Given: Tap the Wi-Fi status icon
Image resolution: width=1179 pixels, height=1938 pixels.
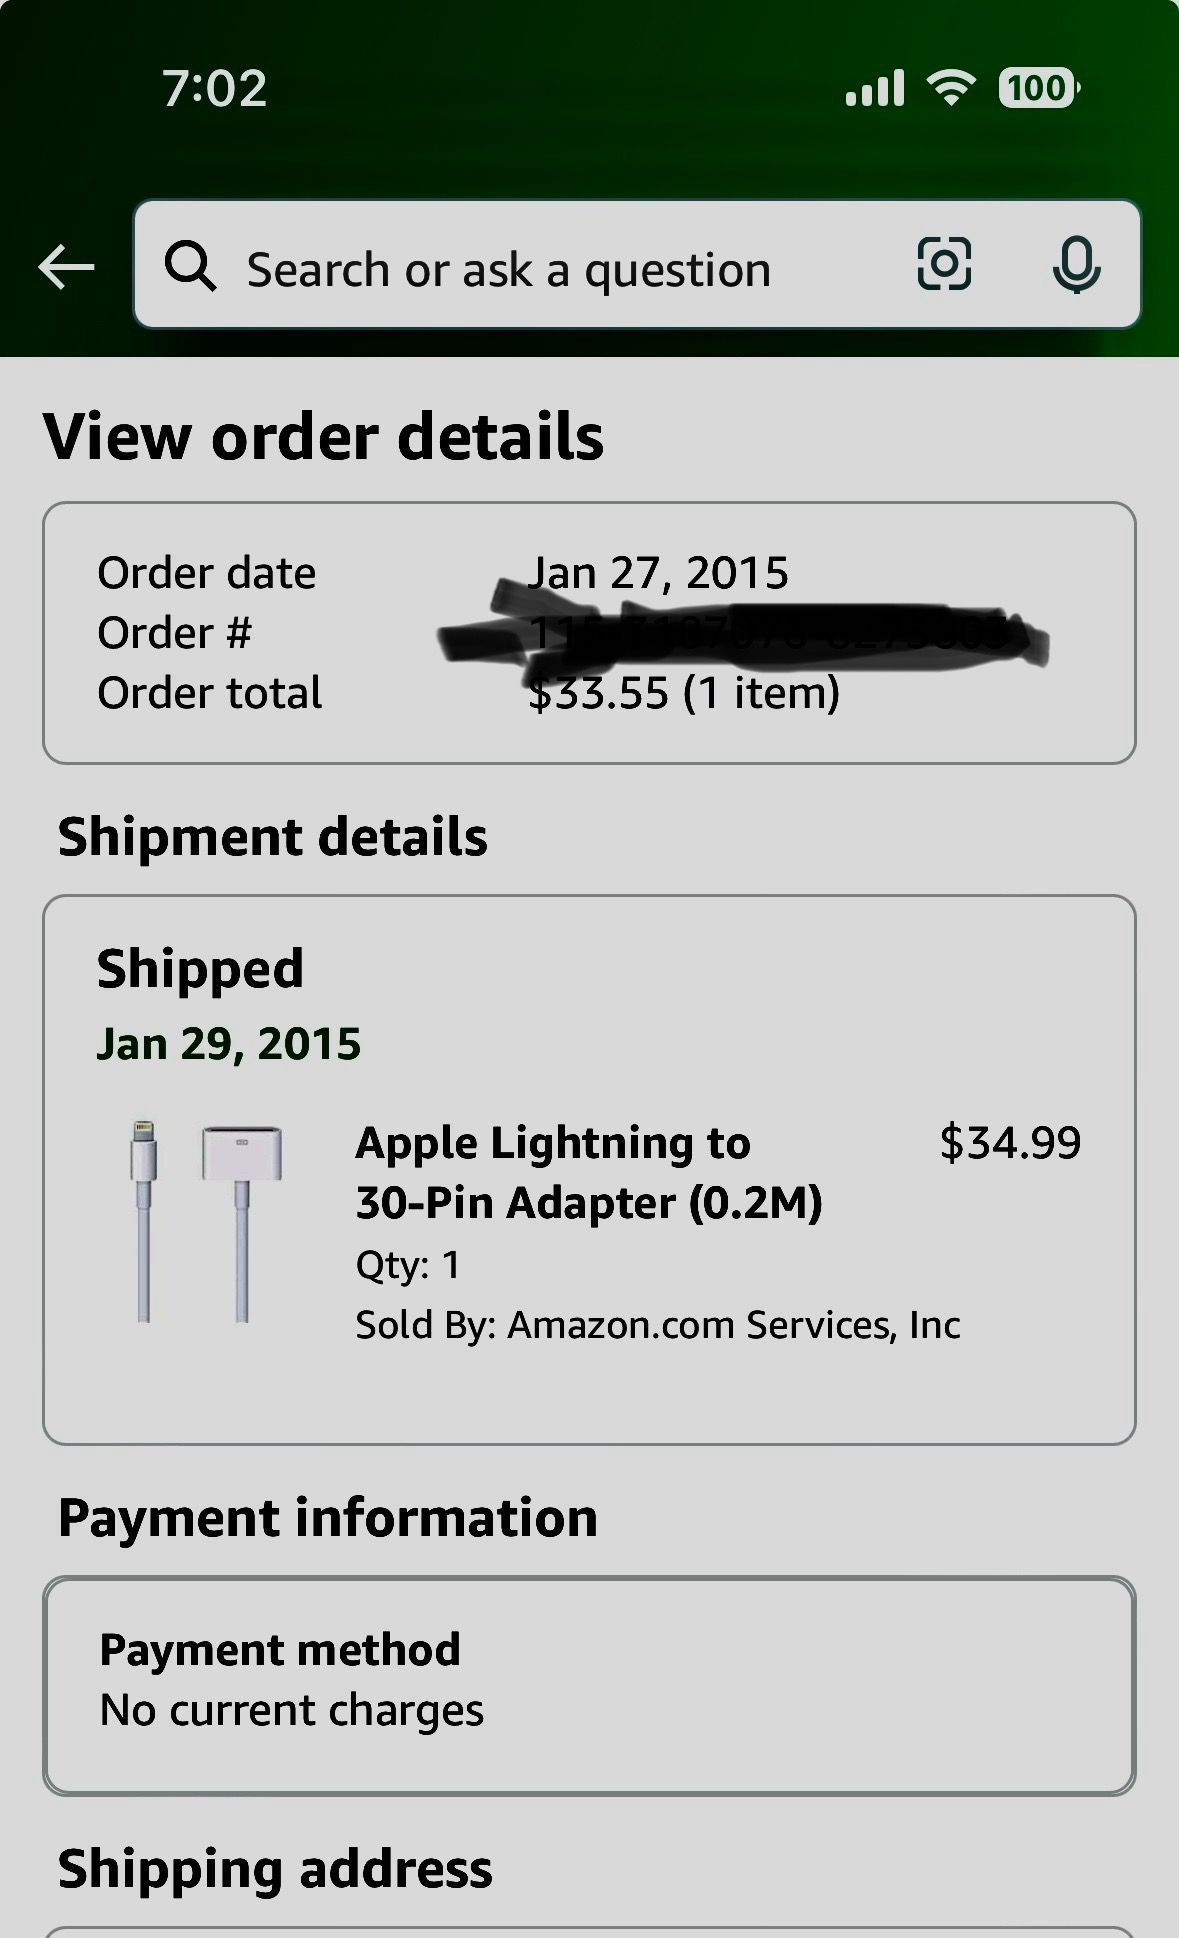Looking at the screenshot, I should coord(951,88).
